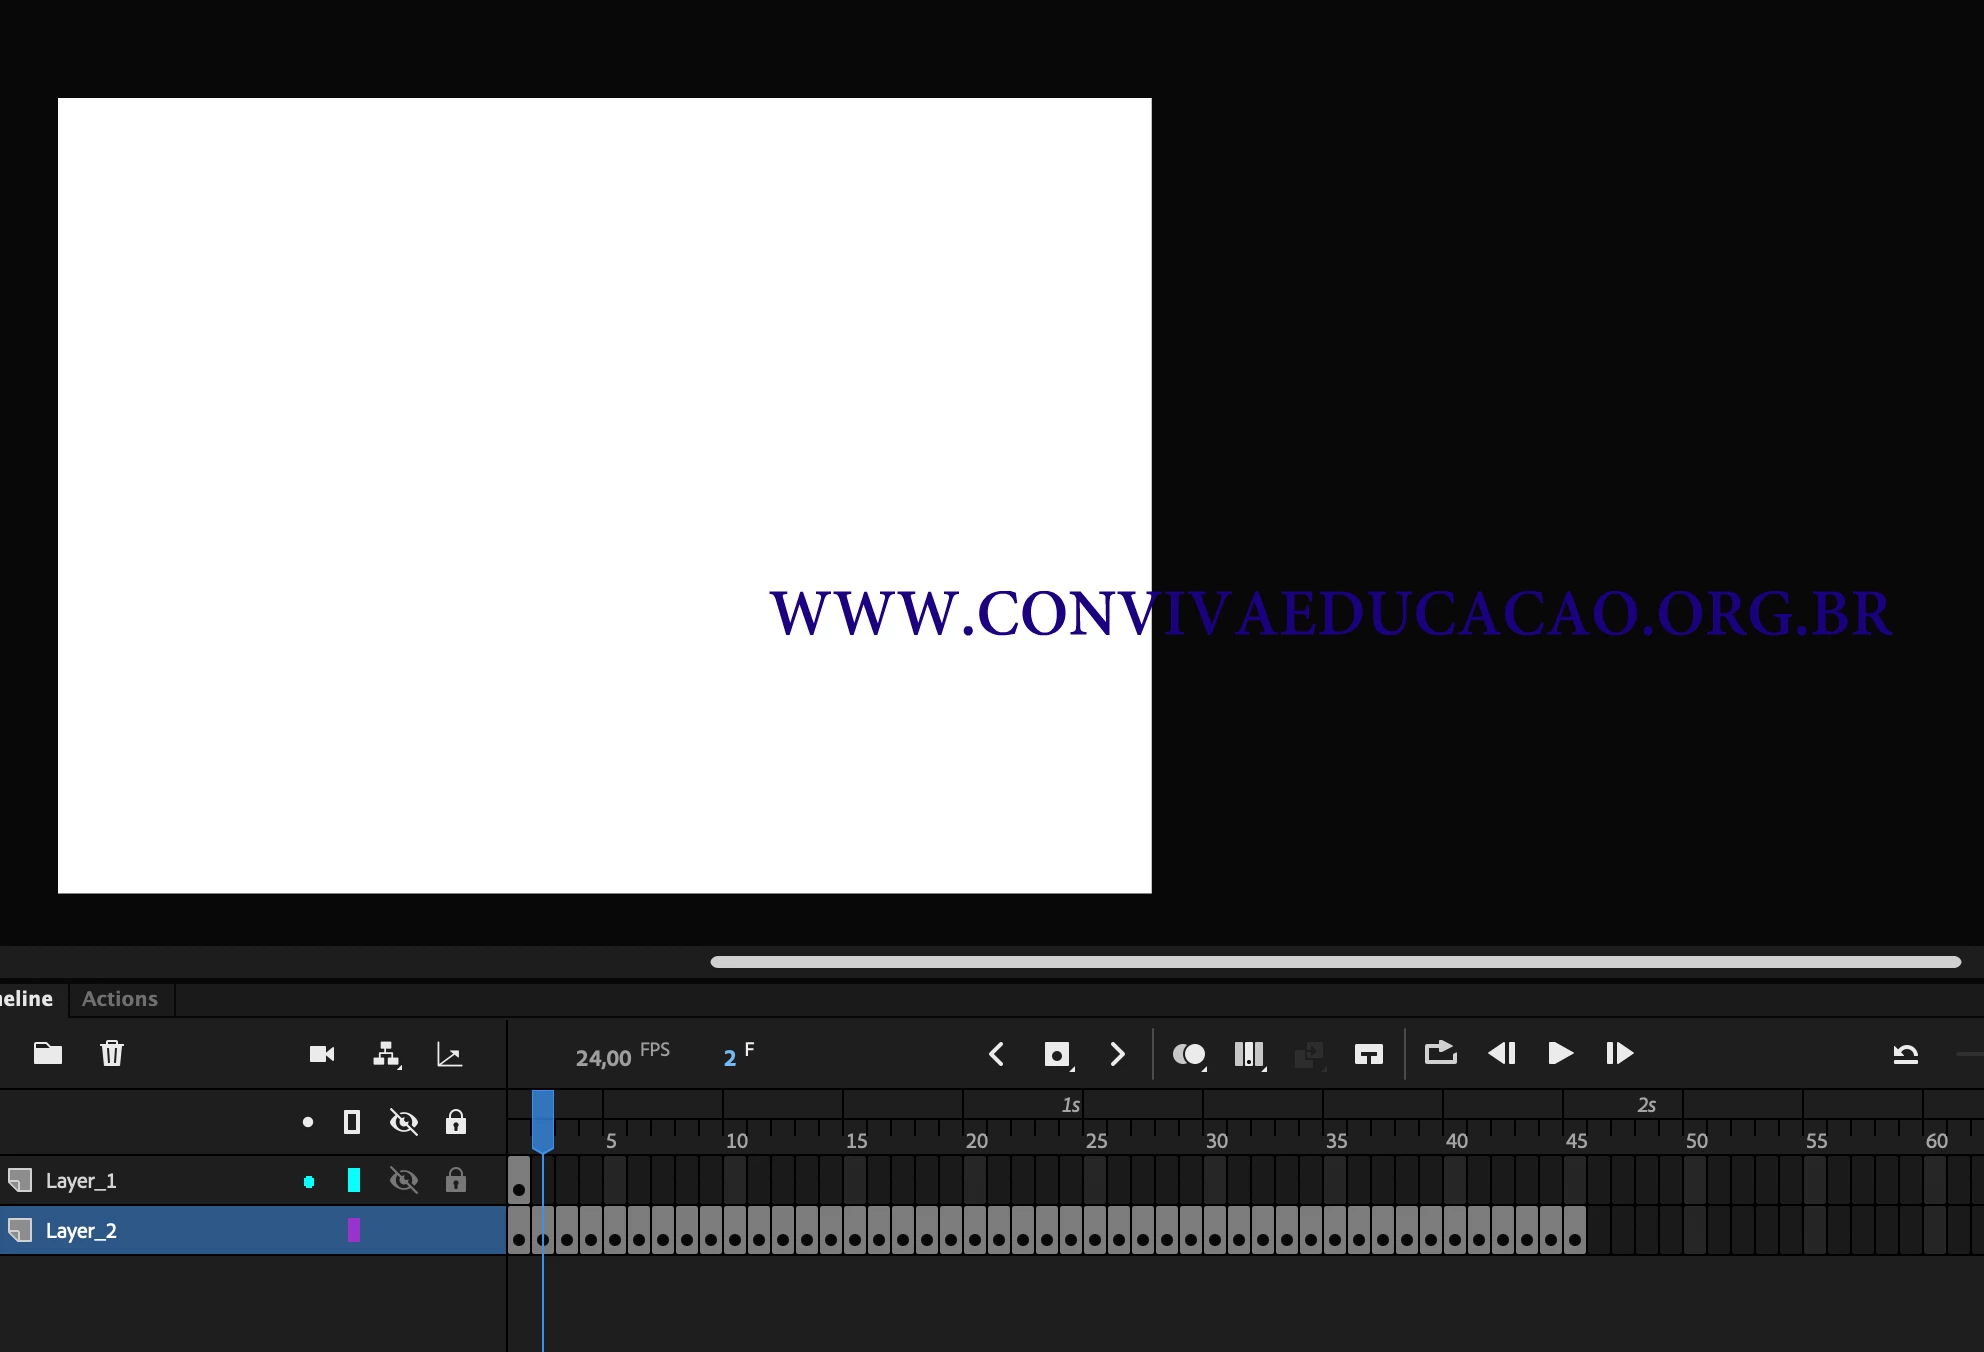Viewport: 1984px width, 1352px height.
Task: Click the Delete layer trash icon
Action: point(112,1053)
